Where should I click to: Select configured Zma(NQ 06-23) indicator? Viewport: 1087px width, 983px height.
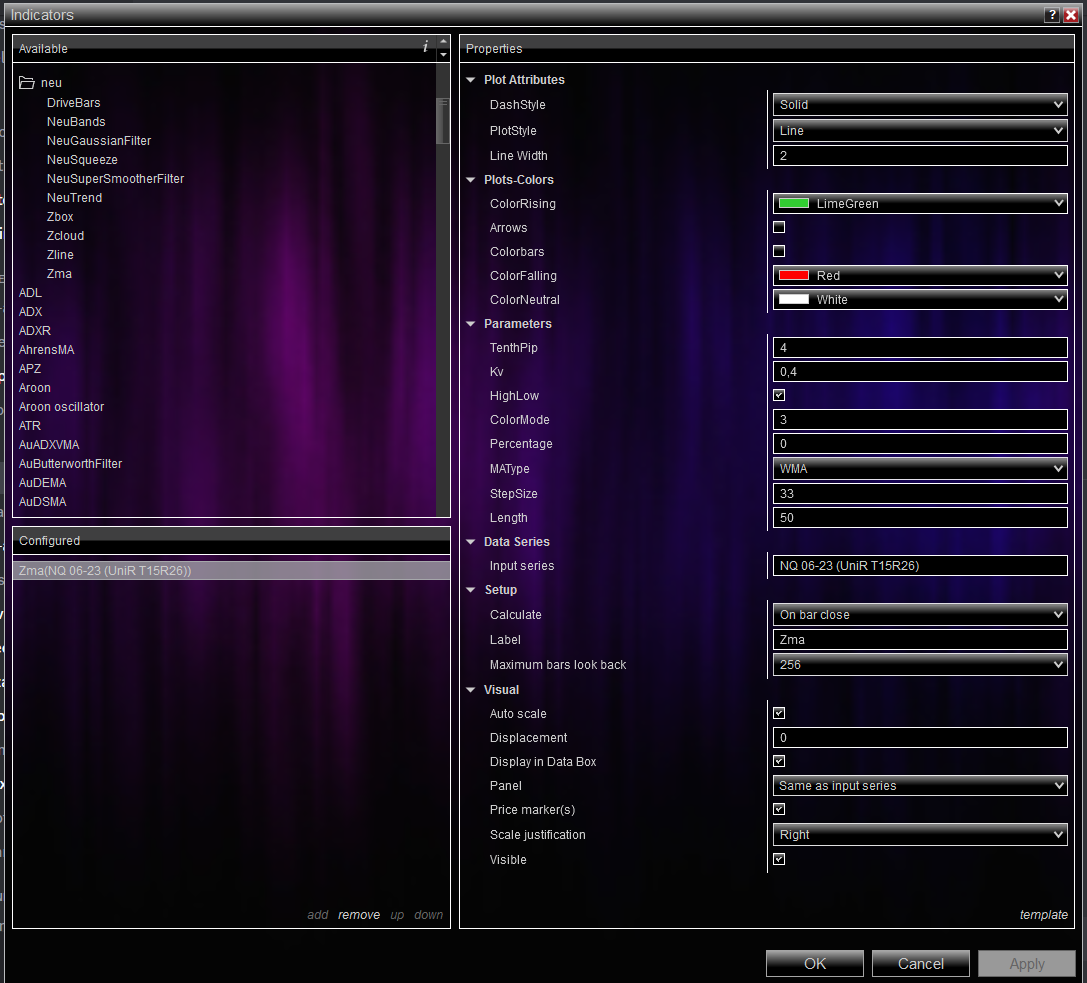point(232,571)
